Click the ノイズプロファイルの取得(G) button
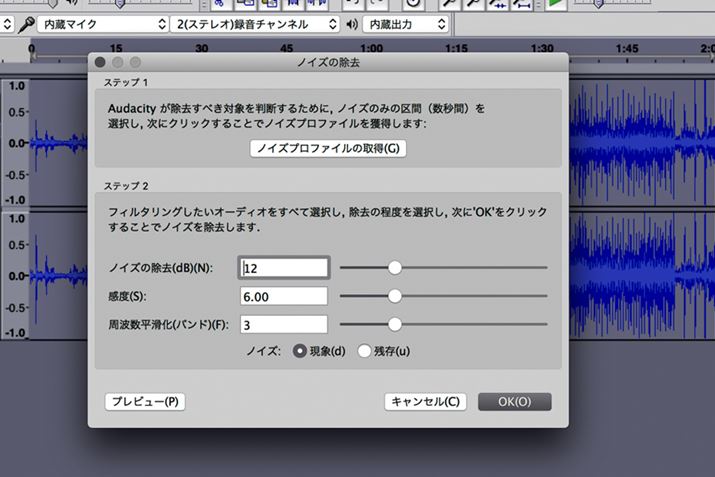This screenshot has width=715, height=477. point(328,148)
